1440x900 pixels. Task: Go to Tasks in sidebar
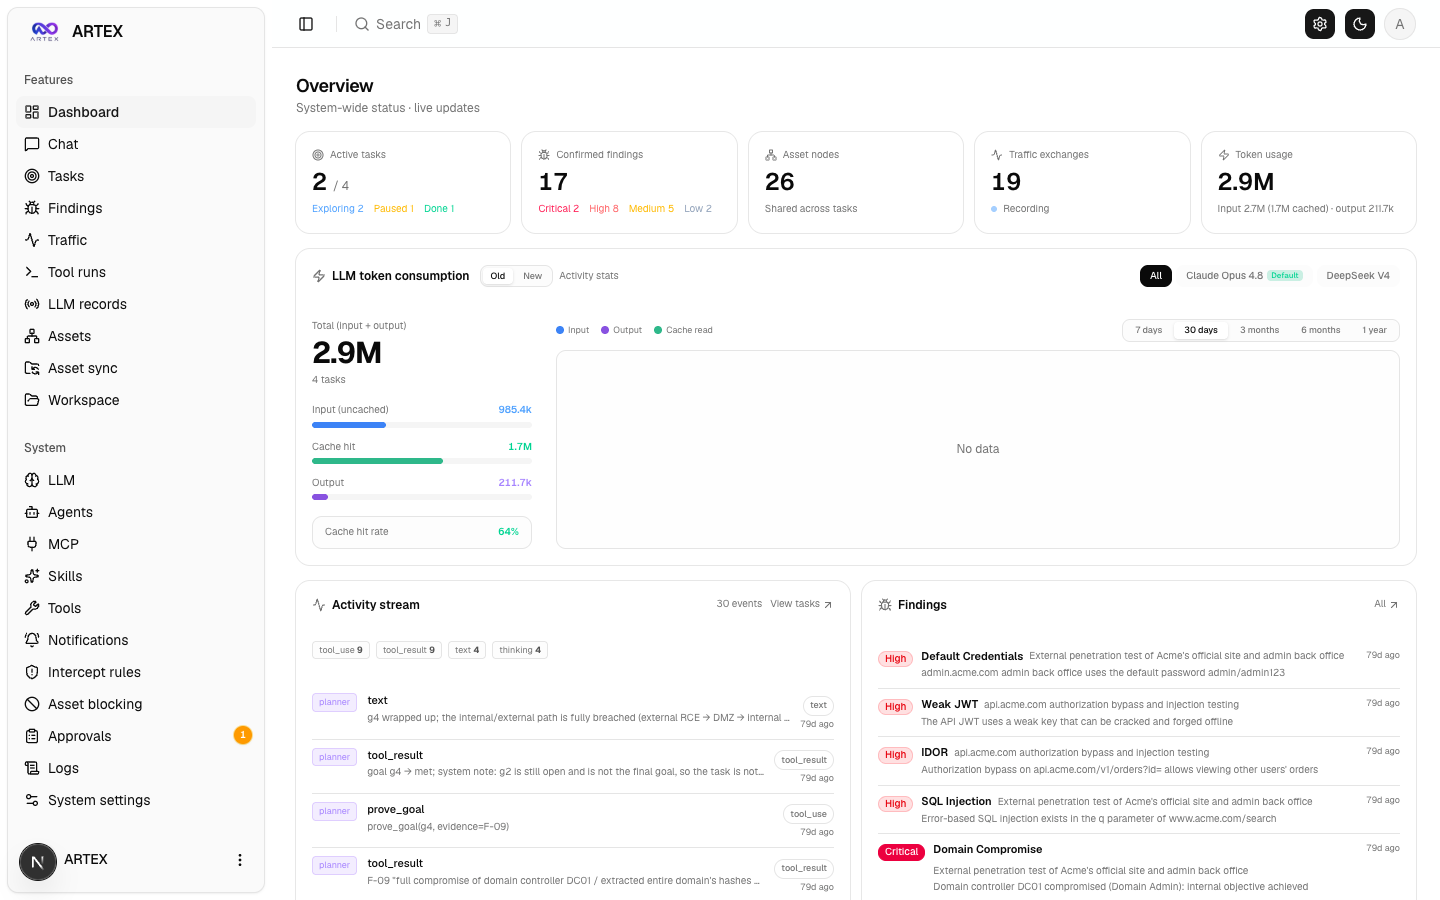[136, 176]
